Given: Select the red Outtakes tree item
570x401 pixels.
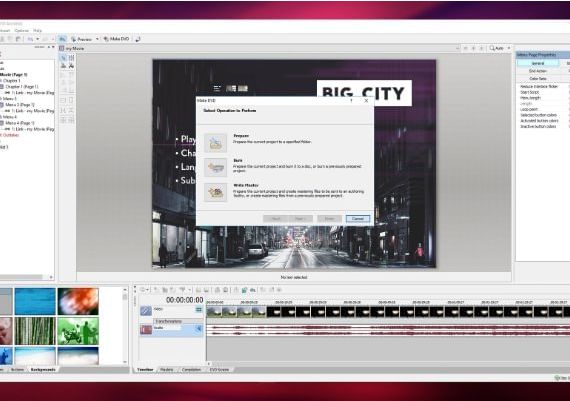Looking at the screenshot, I should point(10,135).
